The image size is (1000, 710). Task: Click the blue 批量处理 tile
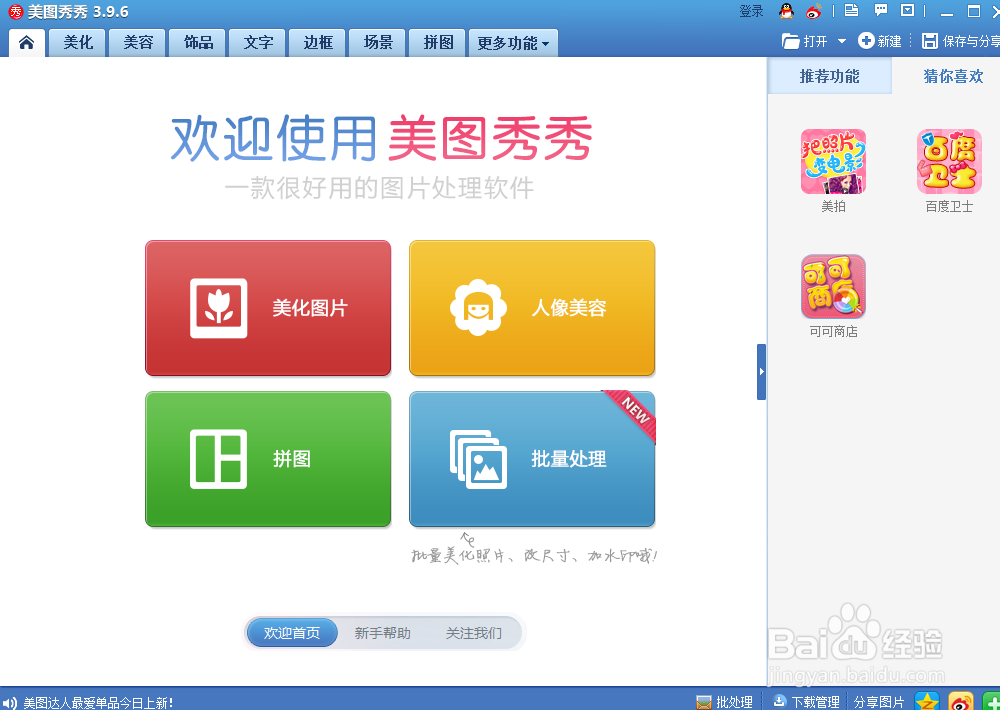532,459
